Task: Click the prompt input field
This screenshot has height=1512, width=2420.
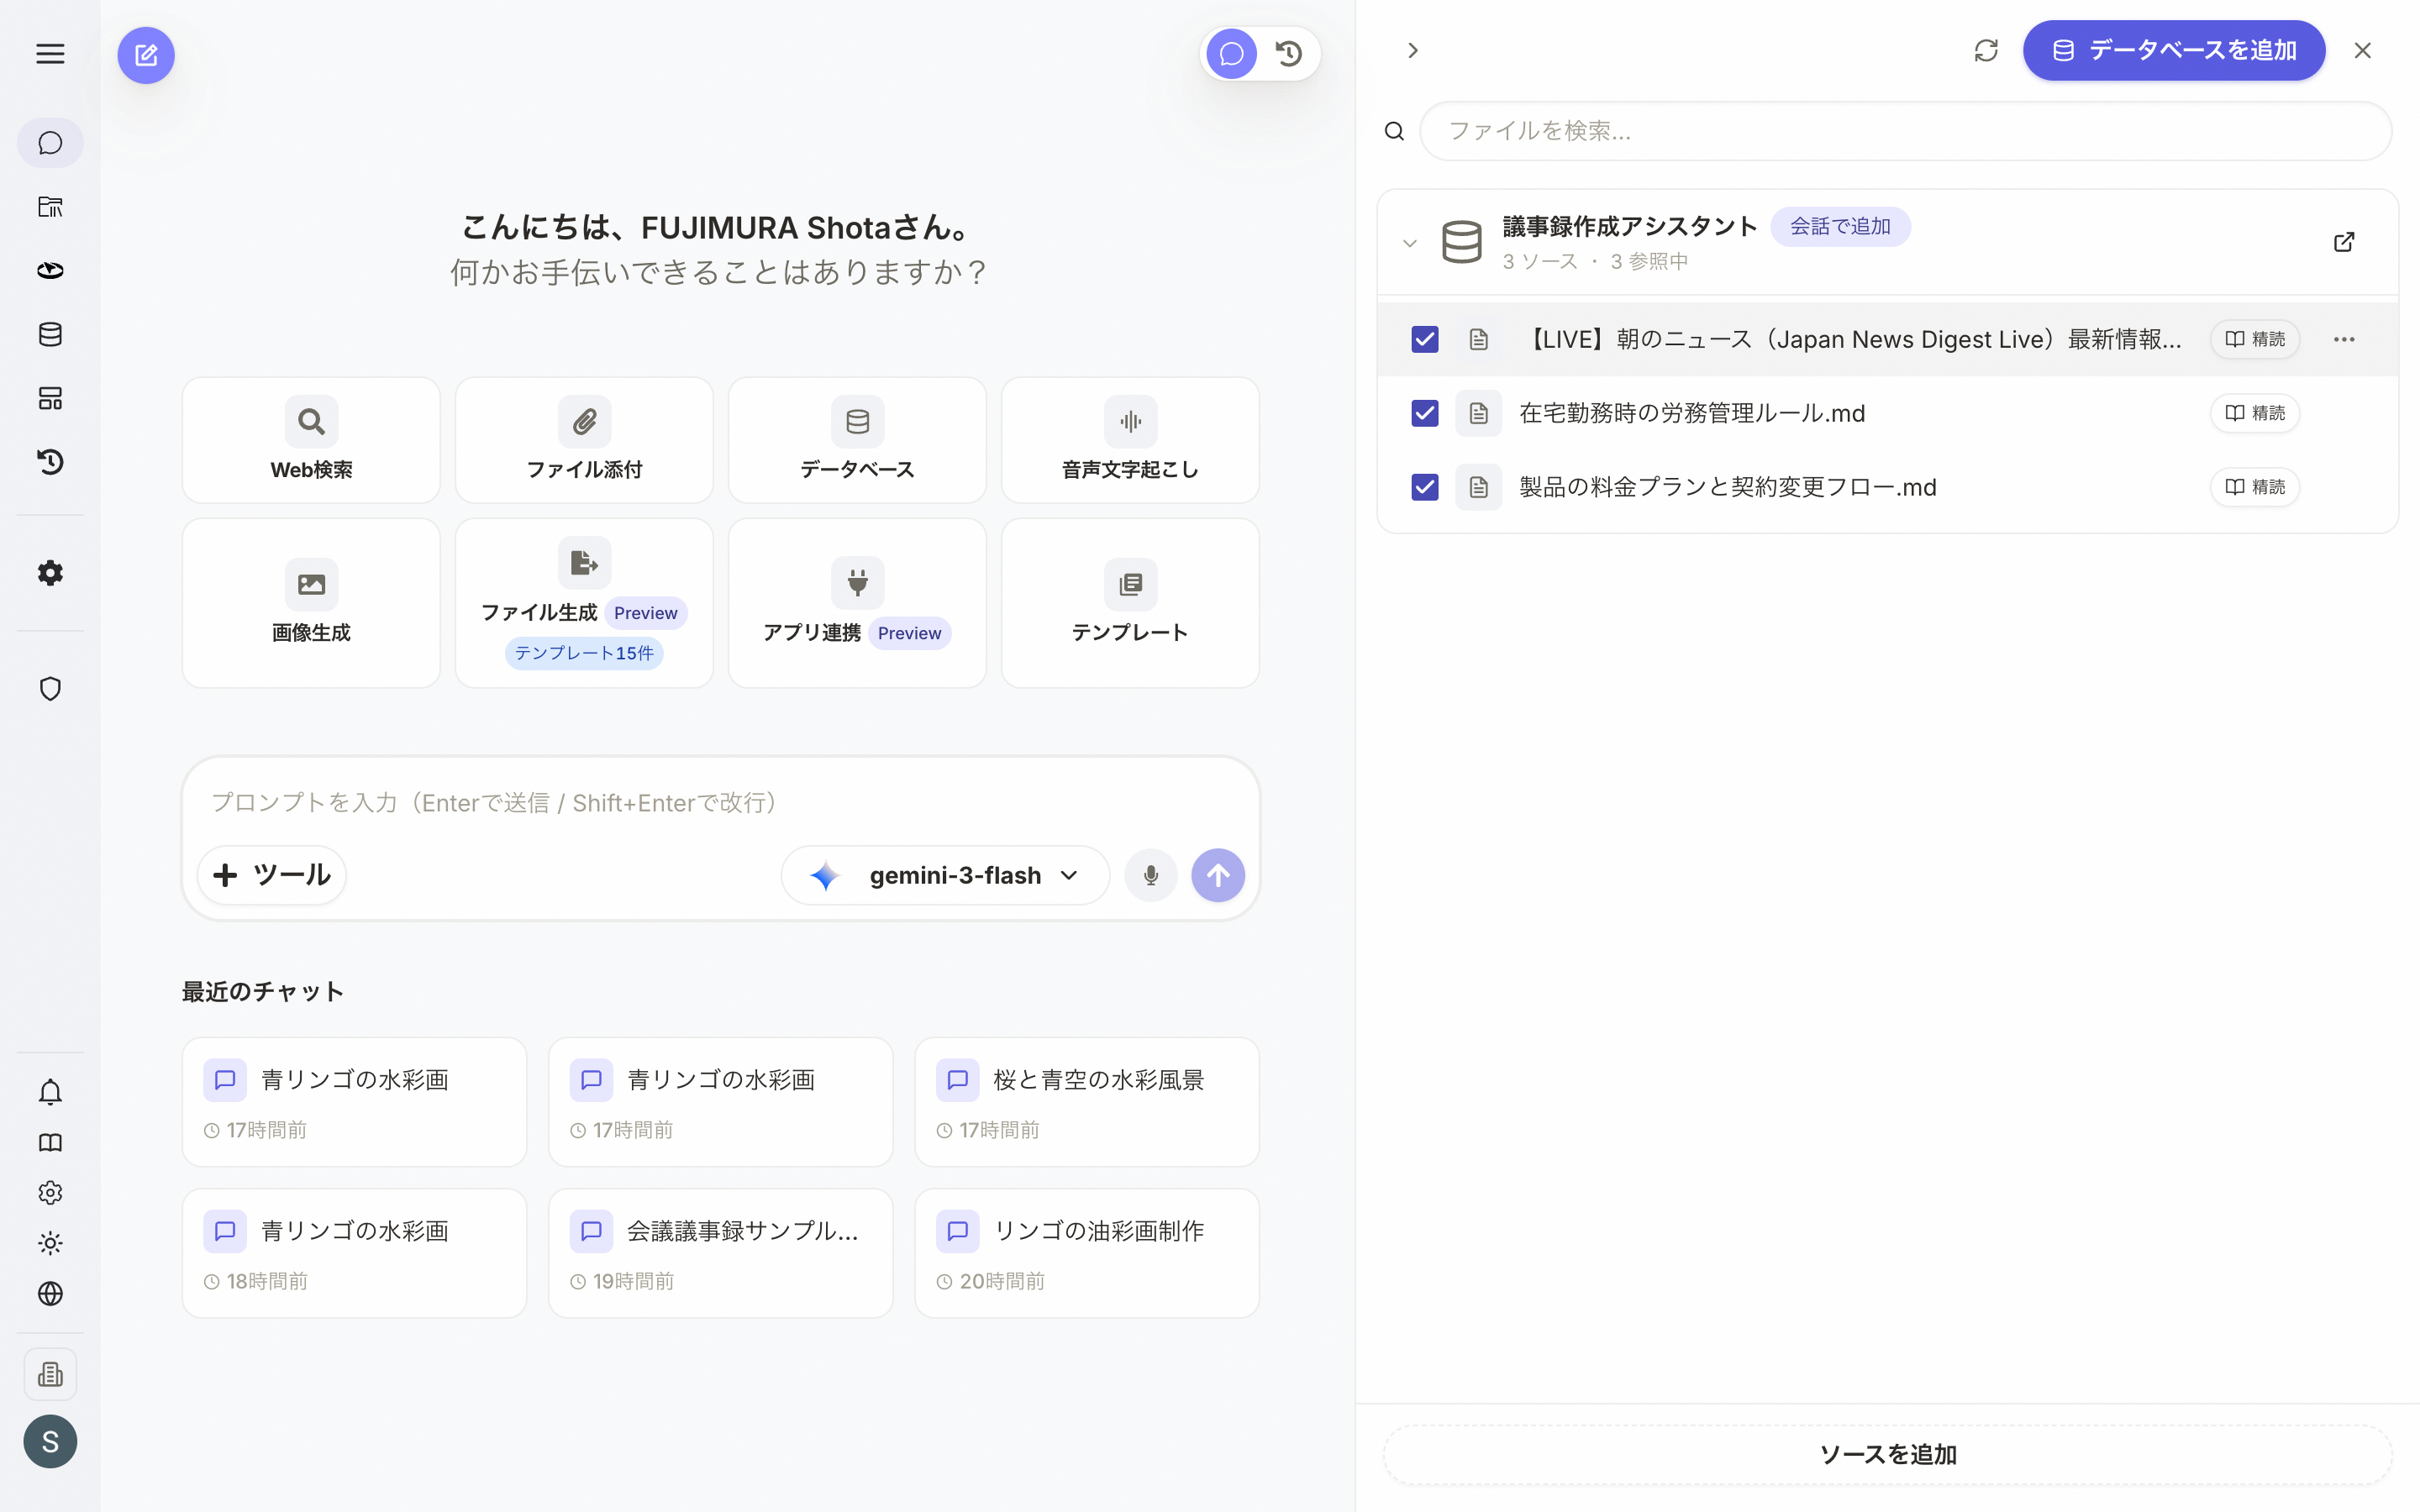Action: (720, 803)
